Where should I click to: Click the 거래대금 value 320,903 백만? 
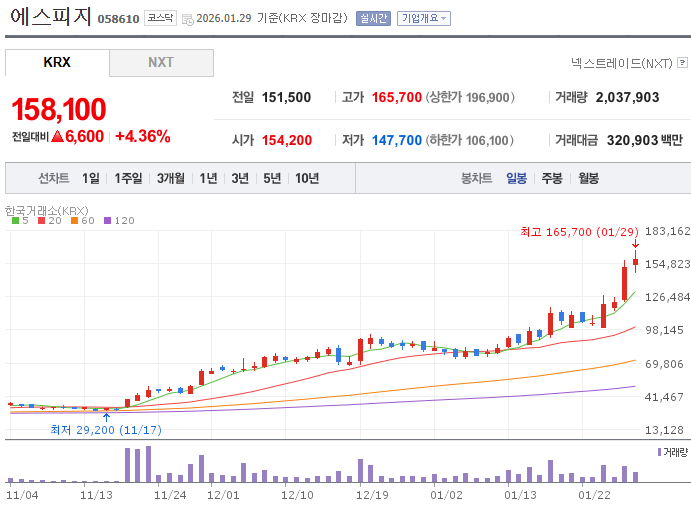[645, 140]
